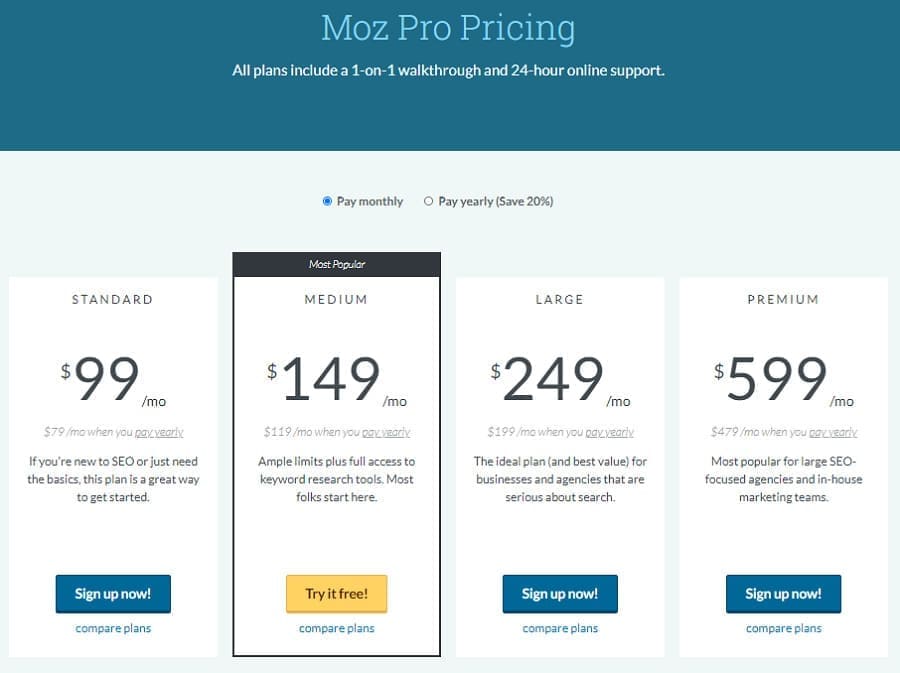The height and width of the screenshot is (673, 900).
Task: Select the Pay monthly radio button
Action: 328,201
